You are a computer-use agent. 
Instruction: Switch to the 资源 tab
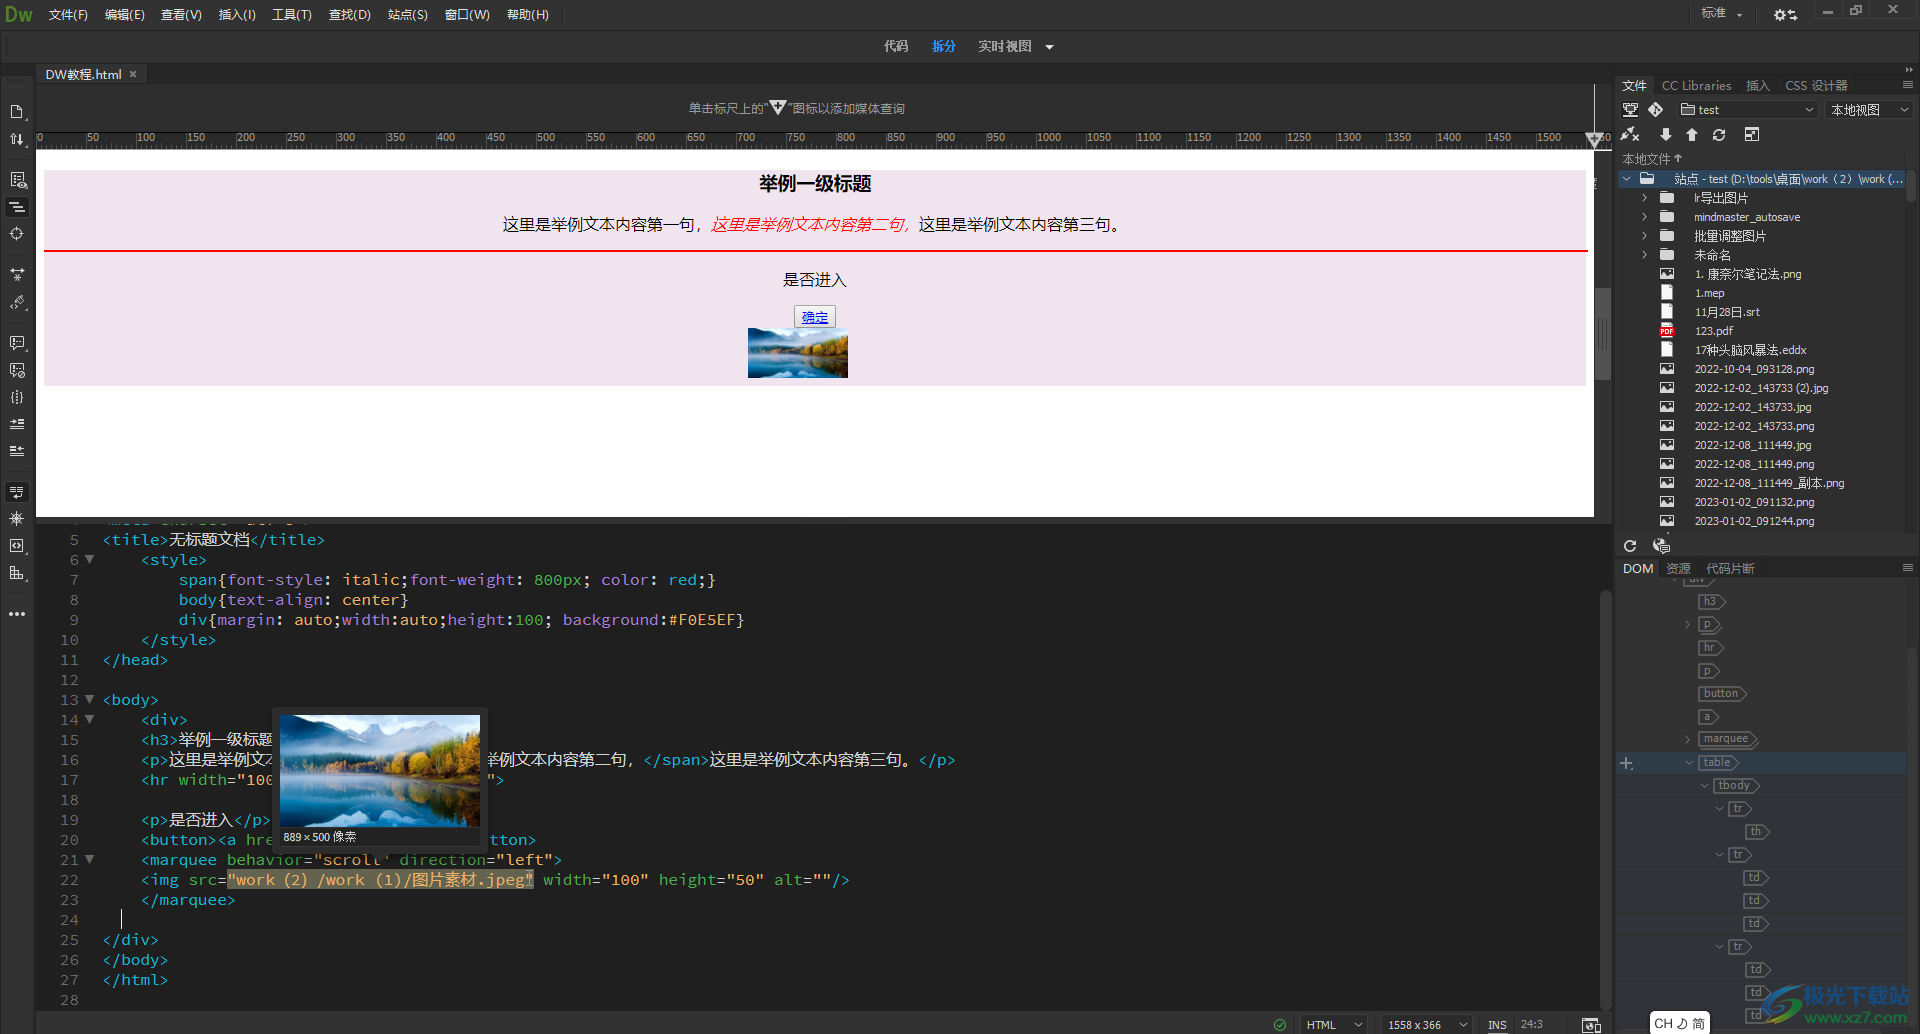click(1678, 569)
